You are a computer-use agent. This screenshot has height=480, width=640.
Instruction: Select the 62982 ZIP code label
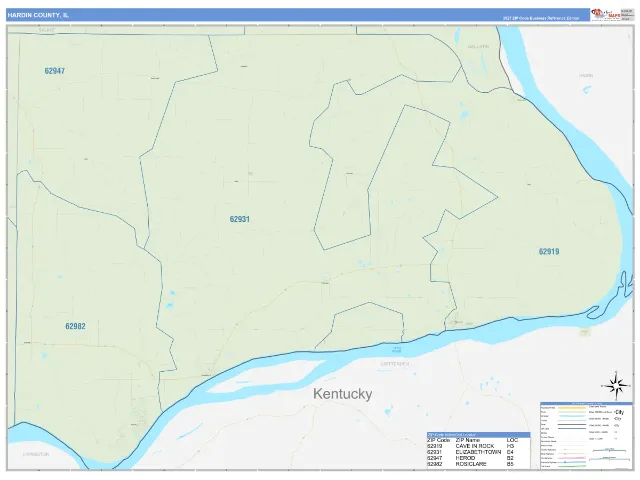(76, 326)
